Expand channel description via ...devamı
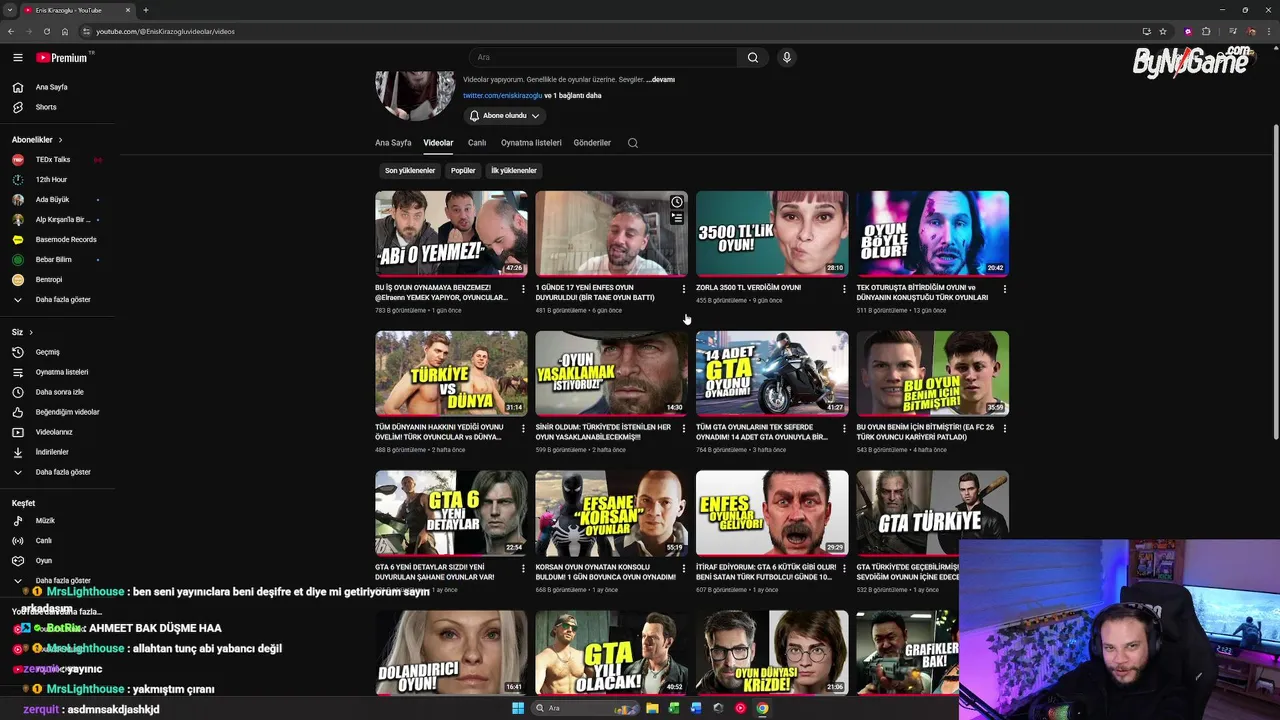 (x=661, y=79)
